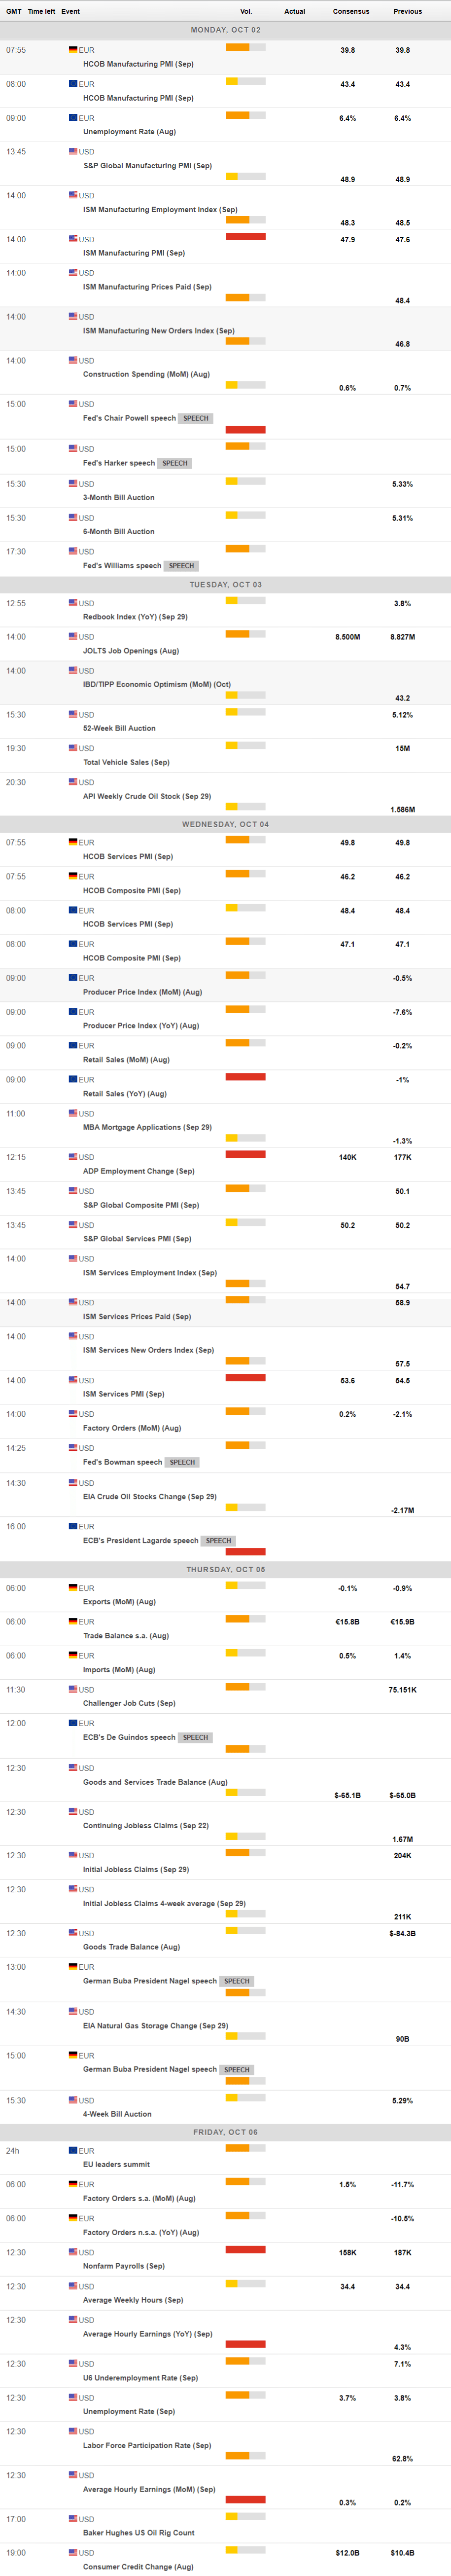Screen dimensions: 451x2576
Task: Click the German flag on the Trade Balance s.a. row
Action: (73, 1621)
